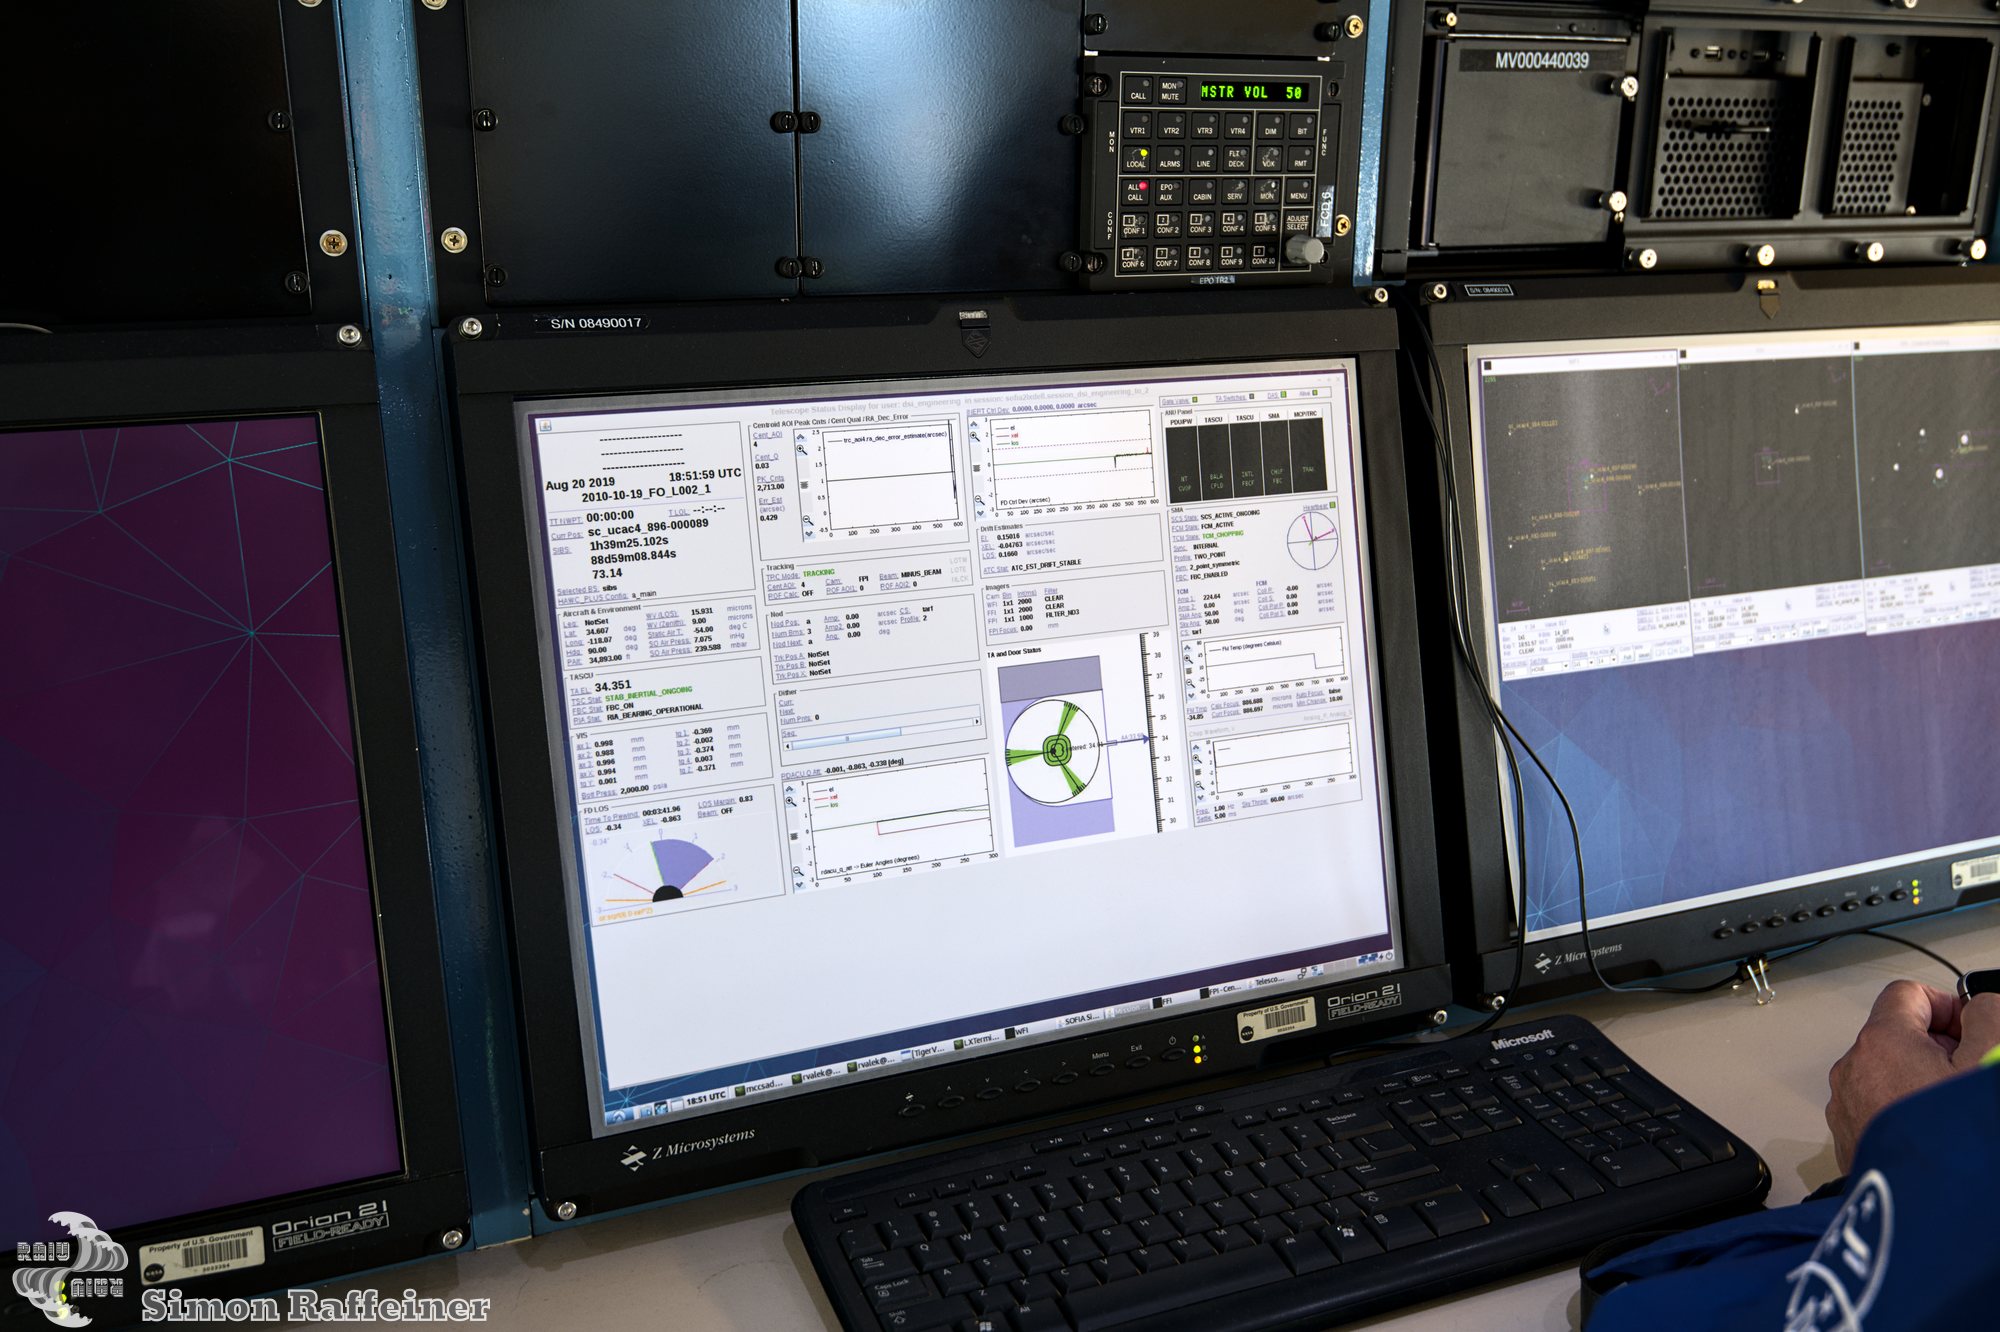Zoom in on the Chop Waveform plot
2000x1332 pixels.
click(1197, 758)
